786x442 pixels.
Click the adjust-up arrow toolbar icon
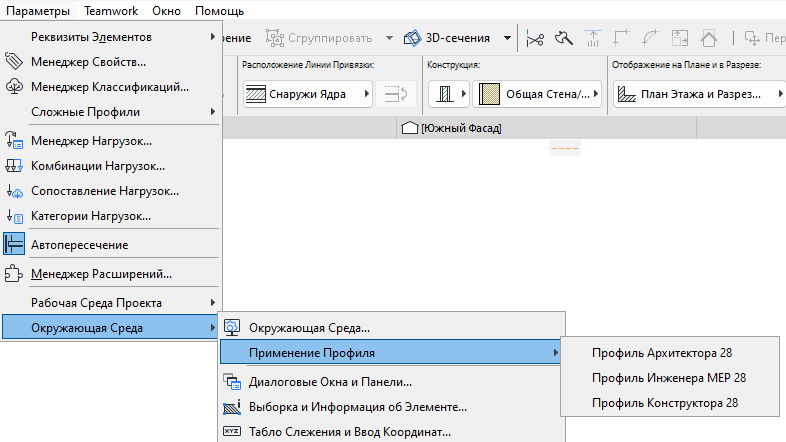coord(593,38)
